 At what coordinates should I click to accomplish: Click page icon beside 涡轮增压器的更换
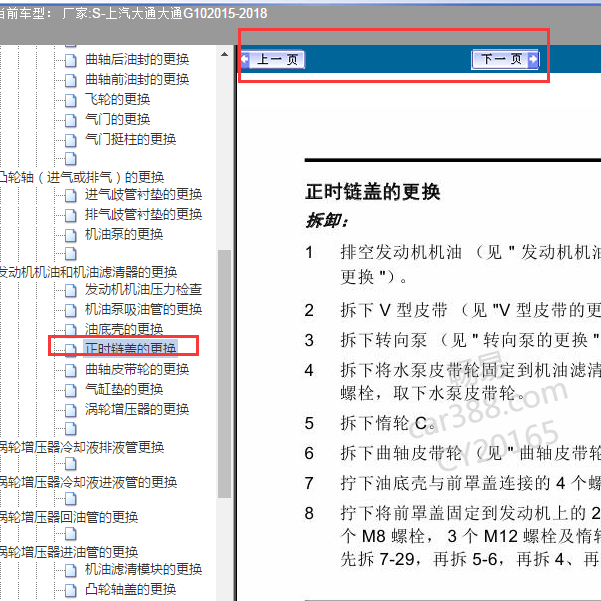[x=71, y=410]
